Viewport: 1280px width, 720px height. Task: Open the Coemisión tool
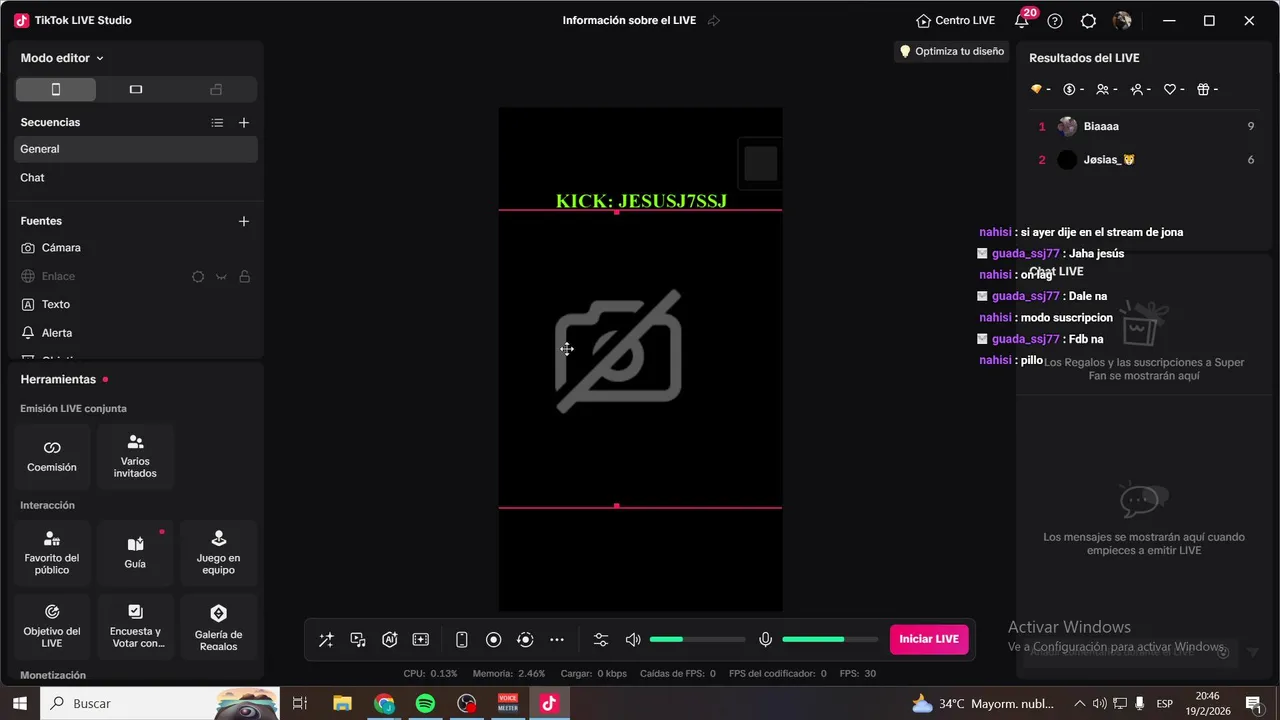click(x=52, y=457)
